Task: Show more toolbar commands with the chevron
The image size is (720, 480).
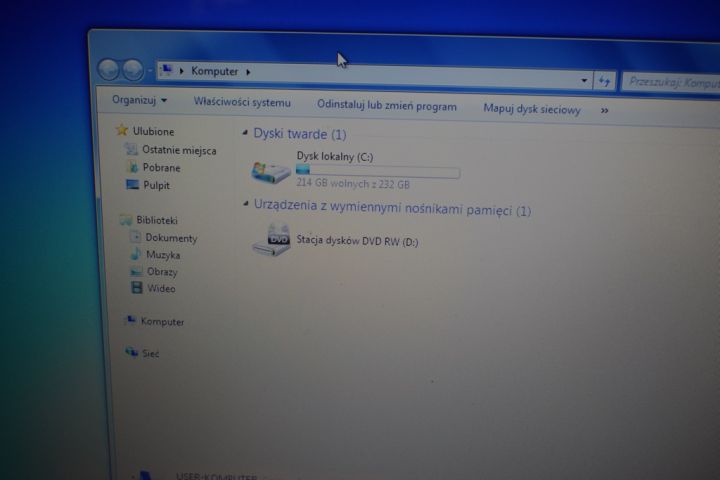Action: click(604, 110)
